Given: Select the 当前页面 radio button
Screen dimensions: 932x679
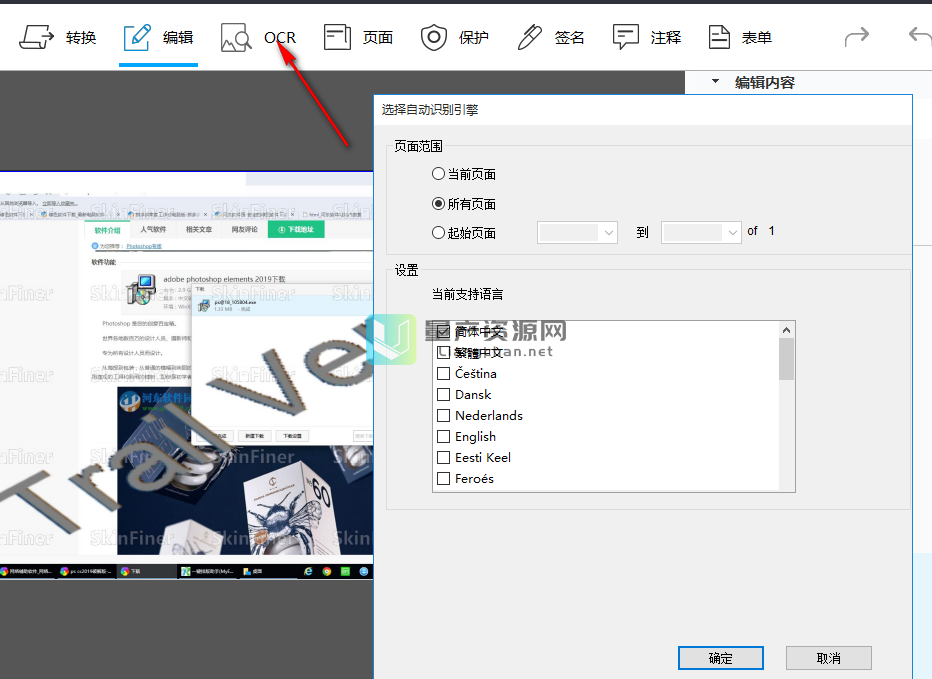Looking at the screenshot, I should coord(438,174).
